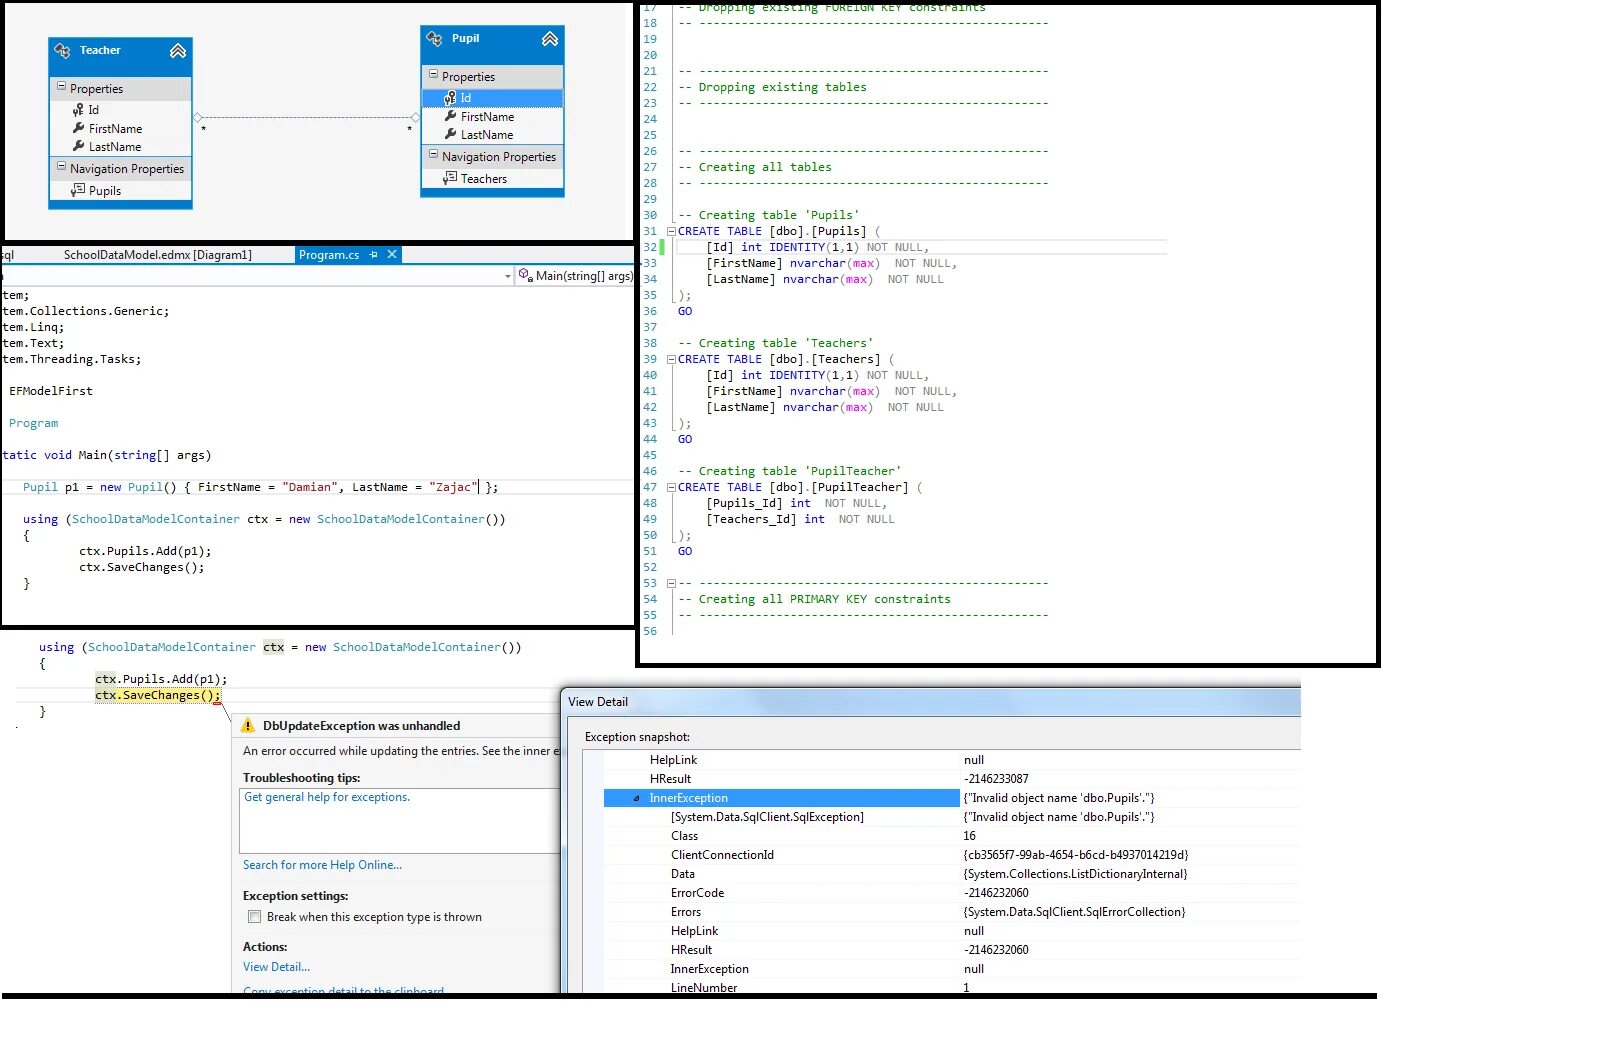Select the Teacher entity title
This screenshot has height=1056, width=1608.
pyautogui.click(x=100, y=50)
